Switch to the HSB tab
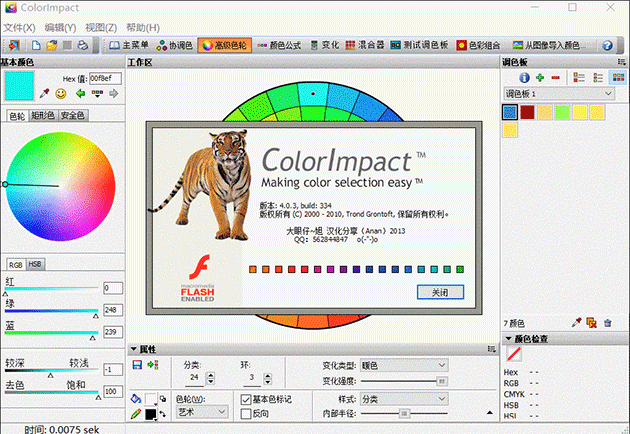Image resolution: width=630 pixels, height=434 pixels. (x=35, y=264)
